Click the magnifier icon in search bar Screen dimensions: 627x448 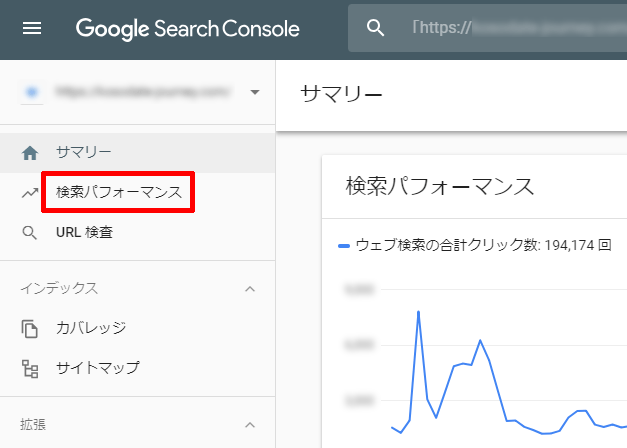(x=375, y=28)
